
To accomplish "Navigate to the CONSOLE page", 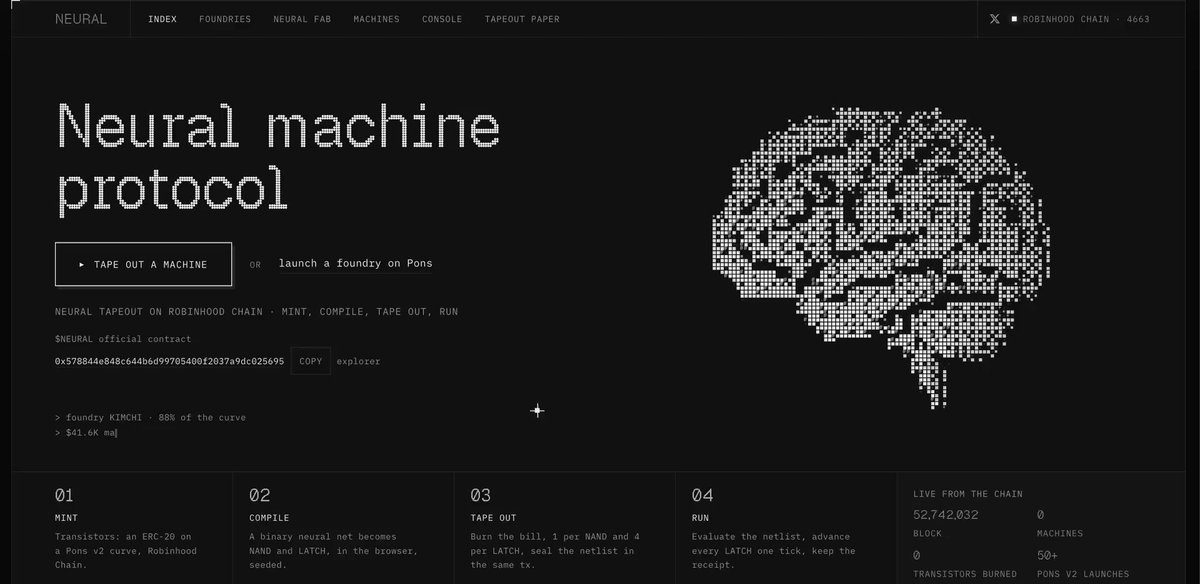I will tap(442, 19).
